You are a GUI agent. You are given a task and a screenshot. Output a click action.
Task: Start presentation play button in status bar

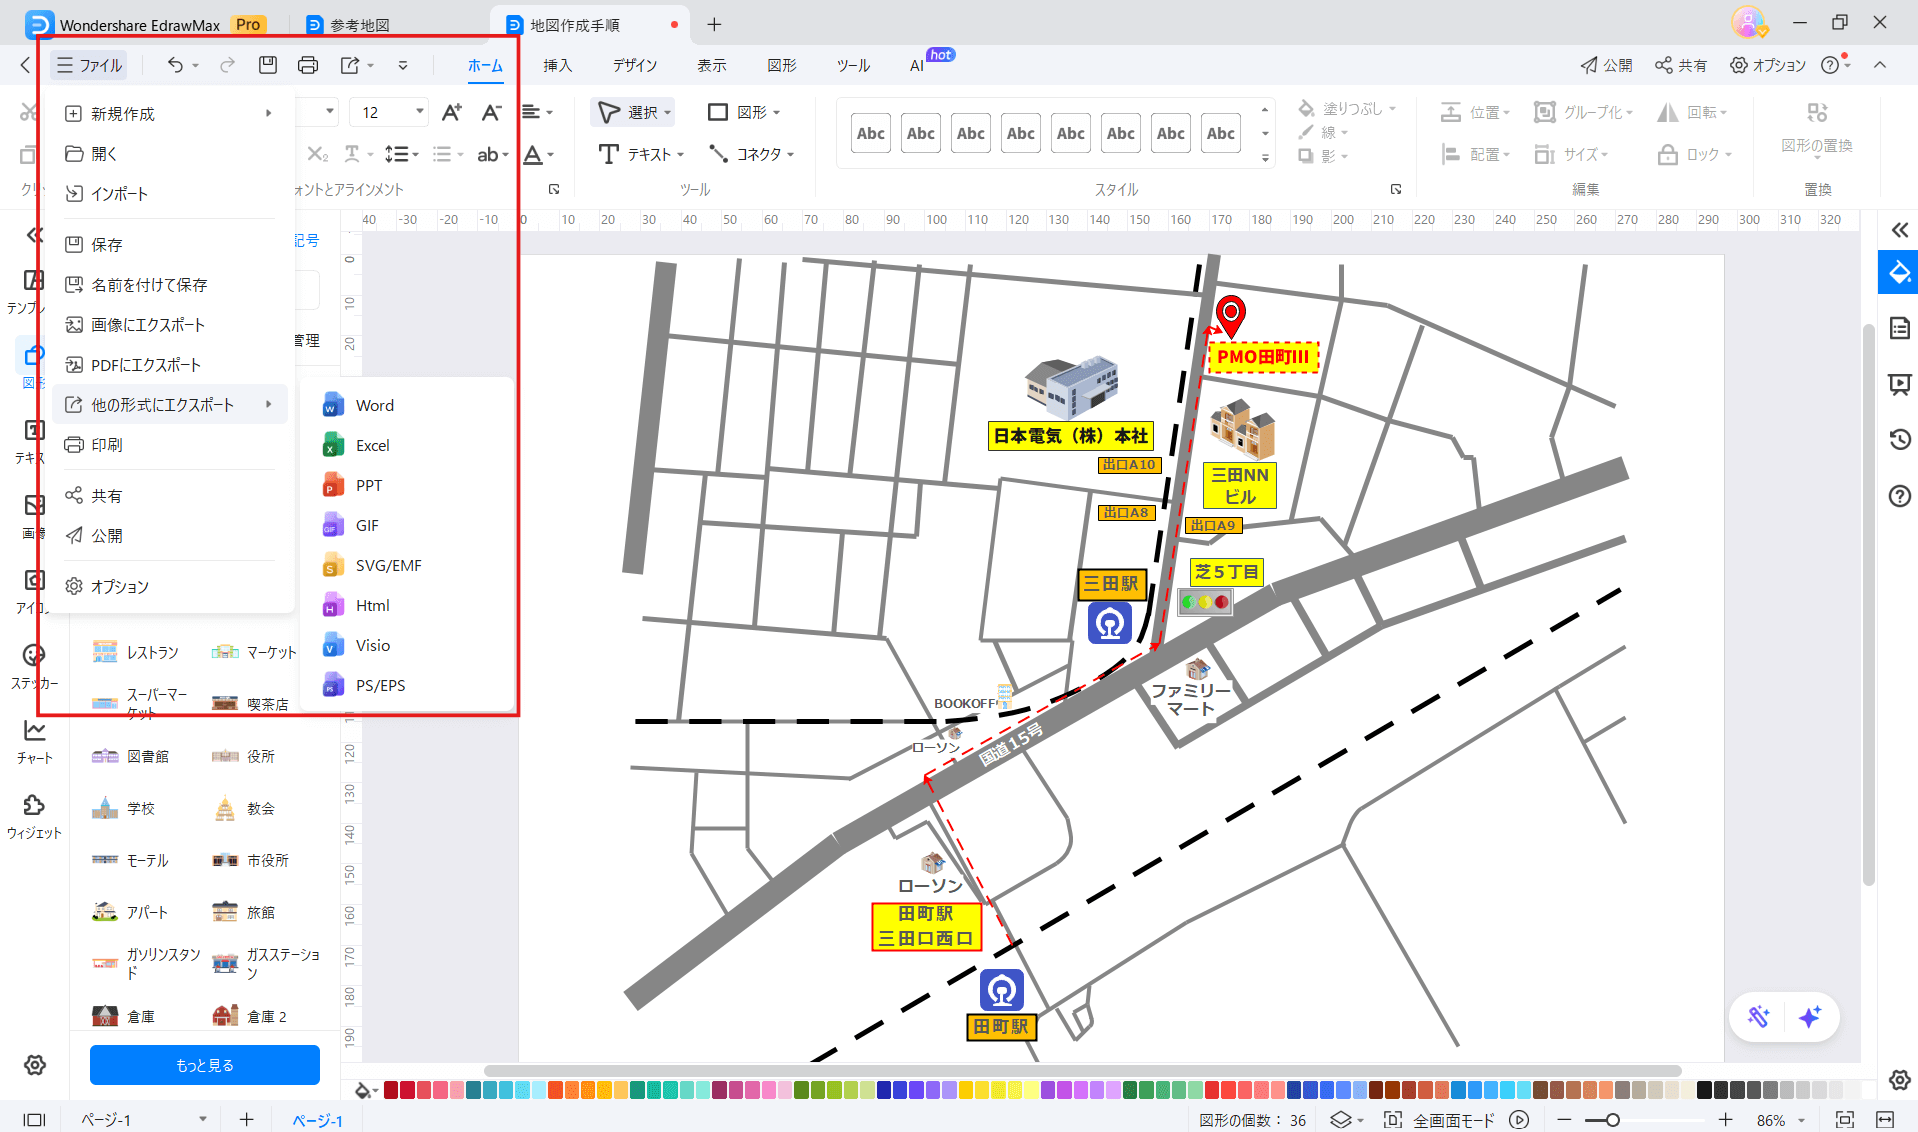click(x=1519, y=1120)
